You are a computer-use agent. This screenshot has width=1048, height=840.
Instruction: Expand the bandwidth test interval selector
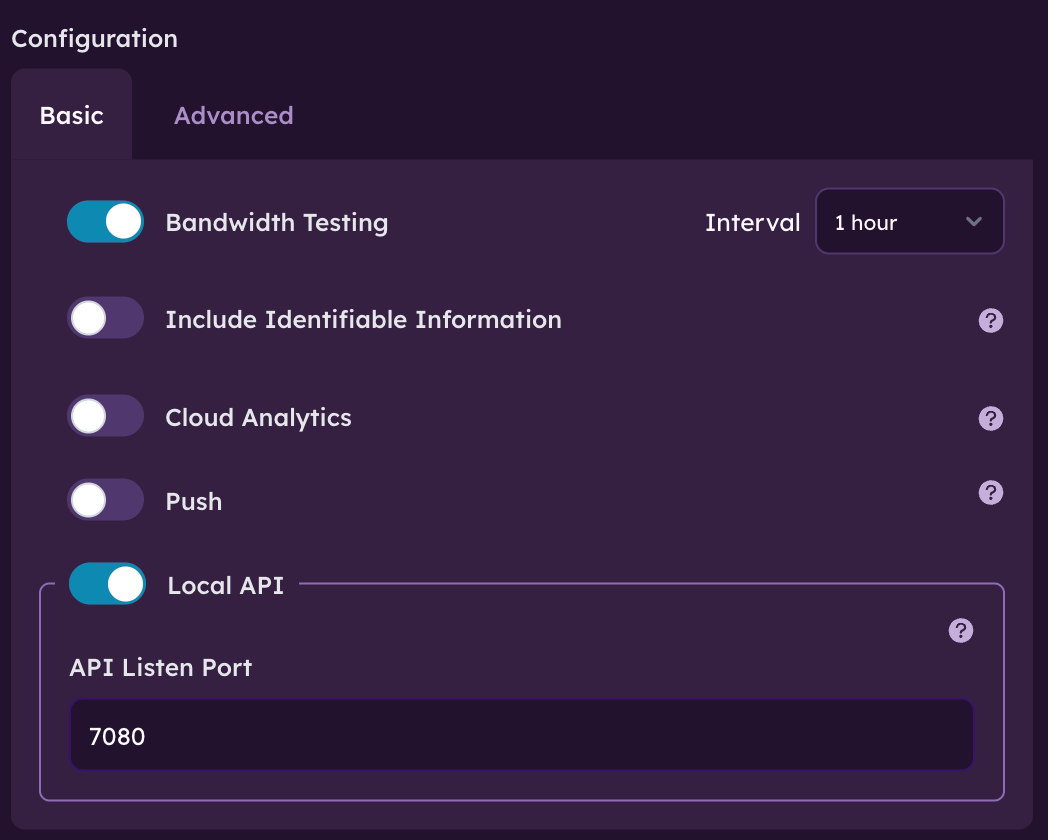909,221
